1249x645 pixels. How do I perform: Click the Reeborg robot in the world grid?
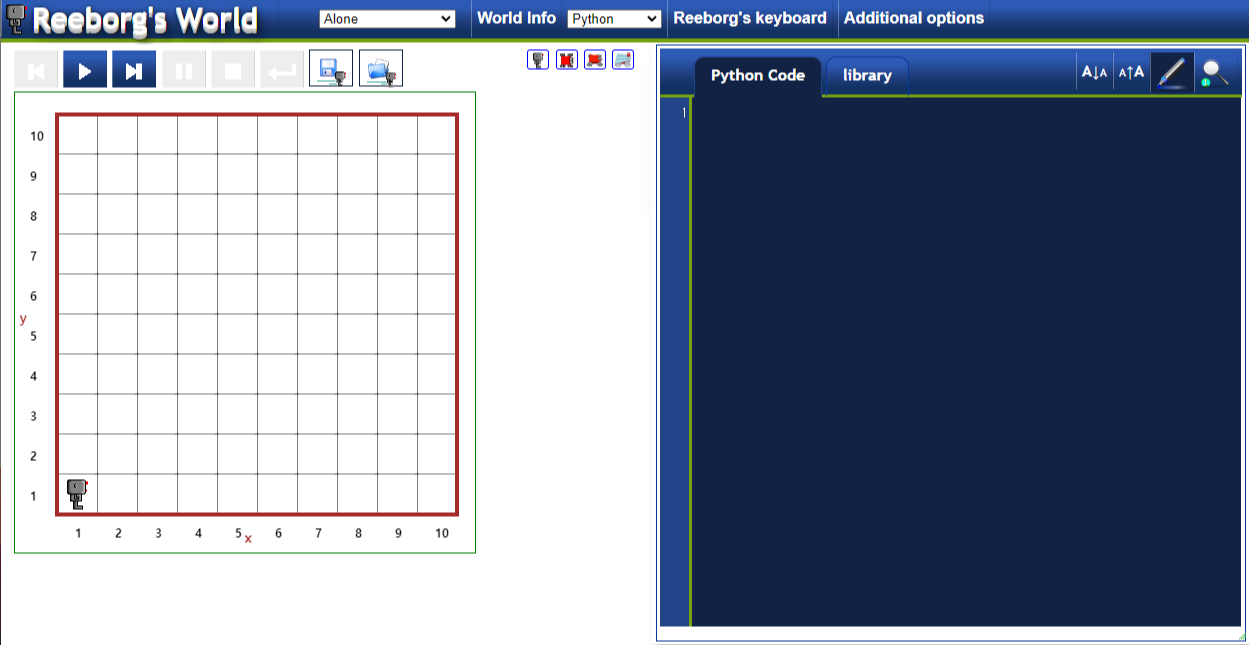[77, 492]
